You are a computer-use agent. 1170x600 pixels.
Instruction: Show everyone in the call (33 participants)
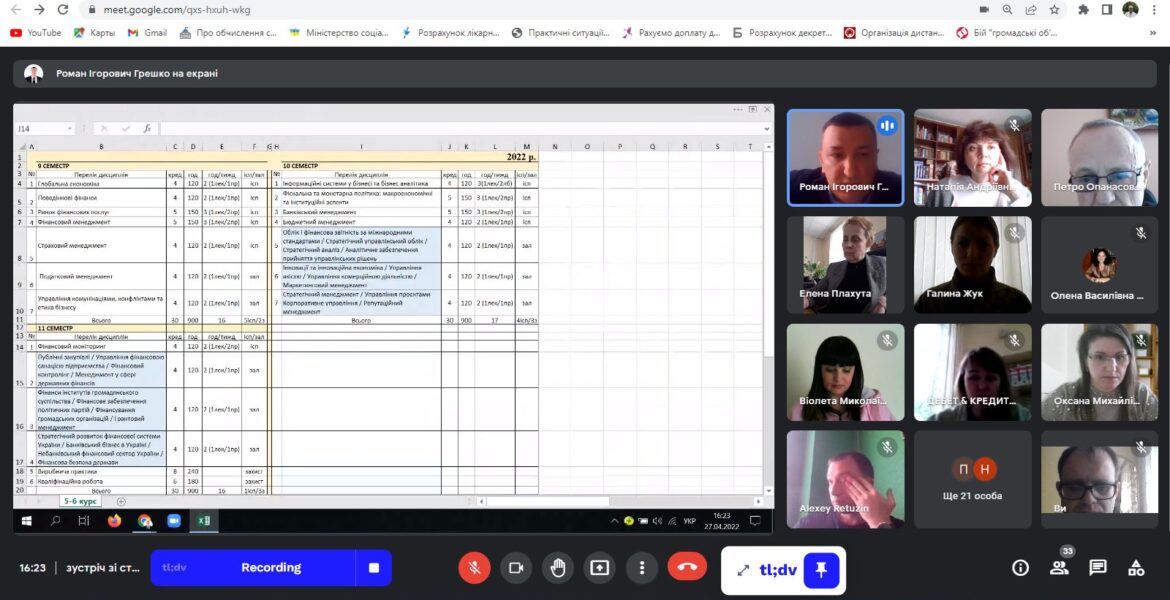[1060, 568]
